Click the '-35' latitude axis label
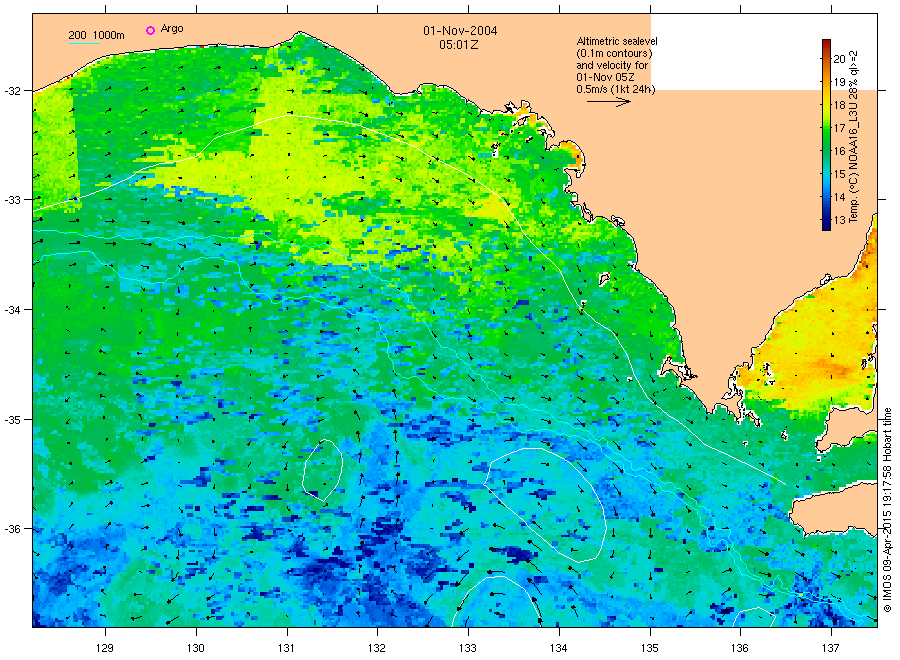 coord(13,420)
